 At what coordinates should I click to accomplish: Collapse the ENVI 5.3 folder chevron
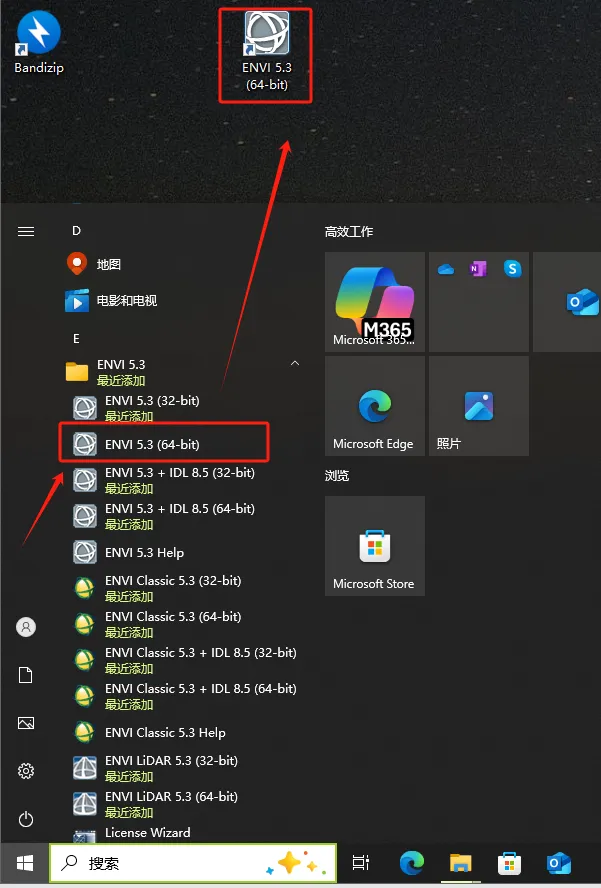[x=295, y=363]
